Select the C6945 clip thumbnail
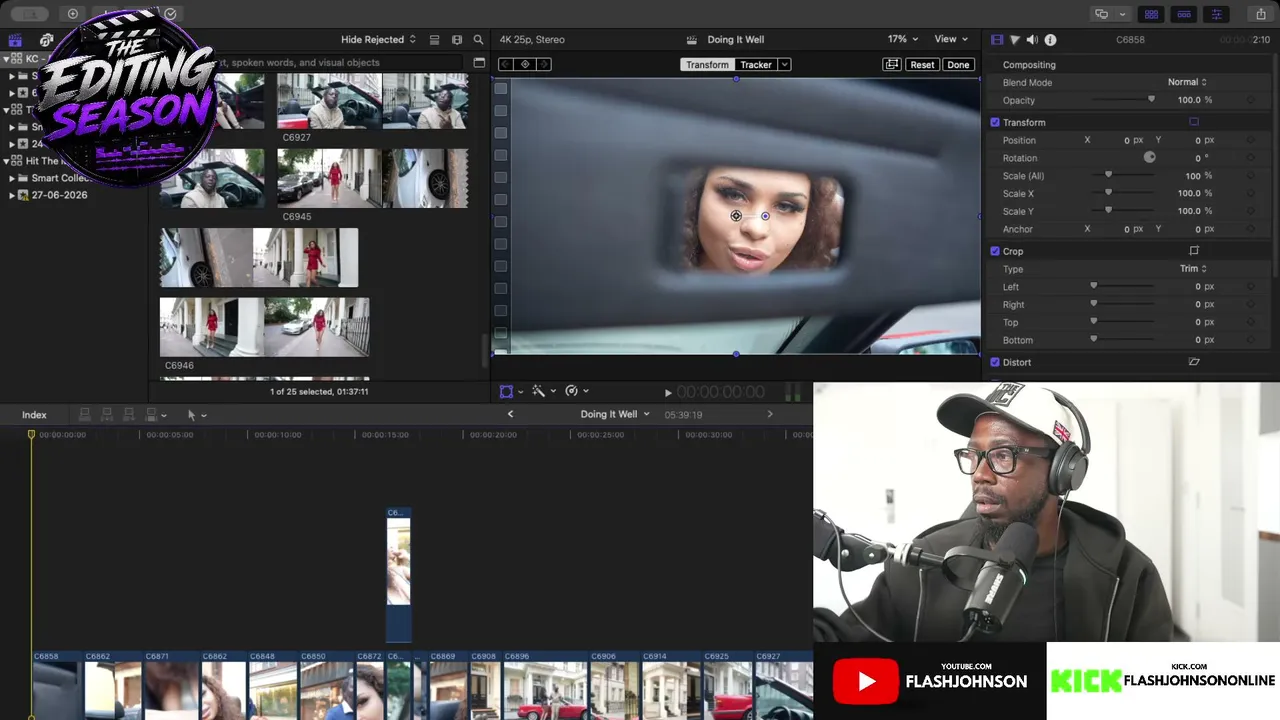This screenshot has height=720, width=1280. tap(372, 178)
